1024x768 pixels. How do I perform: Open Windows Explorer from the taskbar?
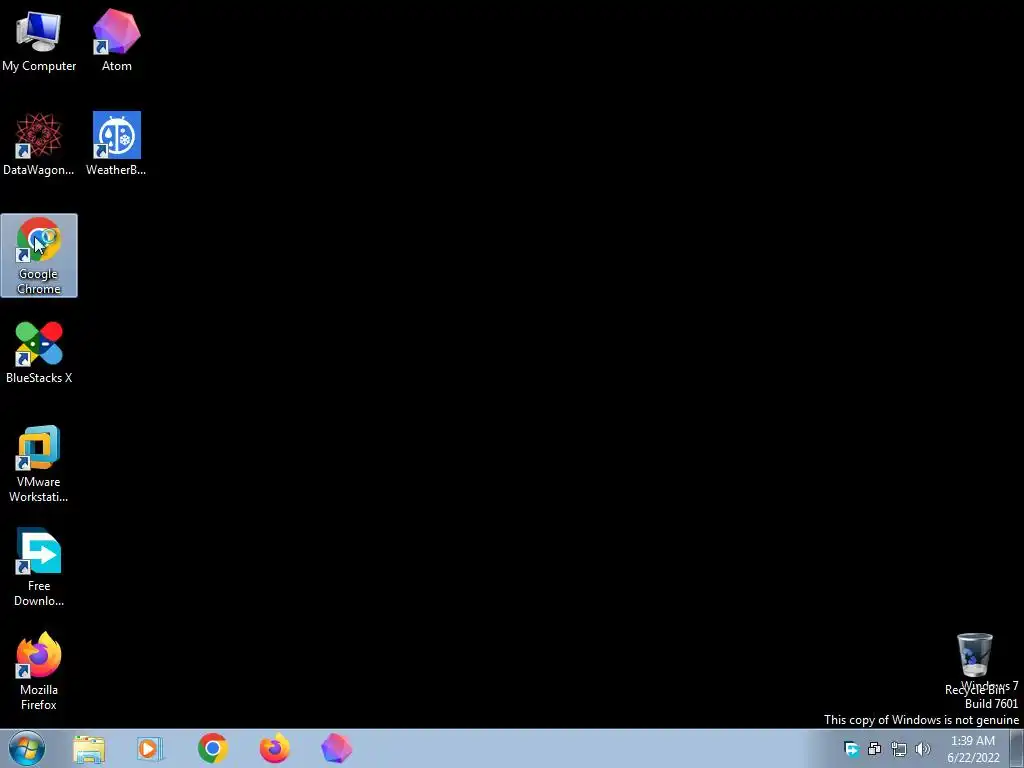[x=89, y=749]
